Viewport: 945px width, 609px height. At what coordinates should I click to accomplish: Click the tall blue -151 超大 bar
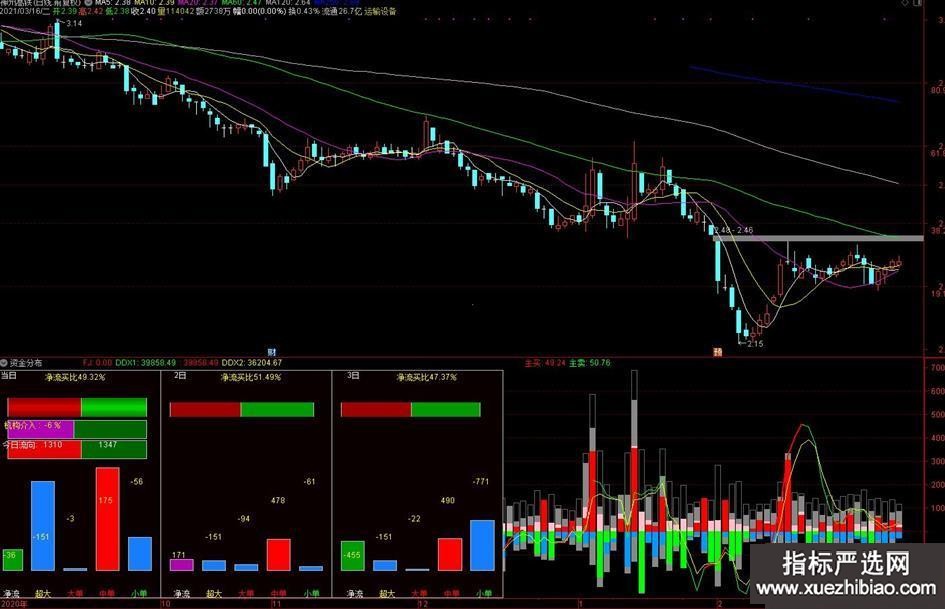(x=42, y=525)
